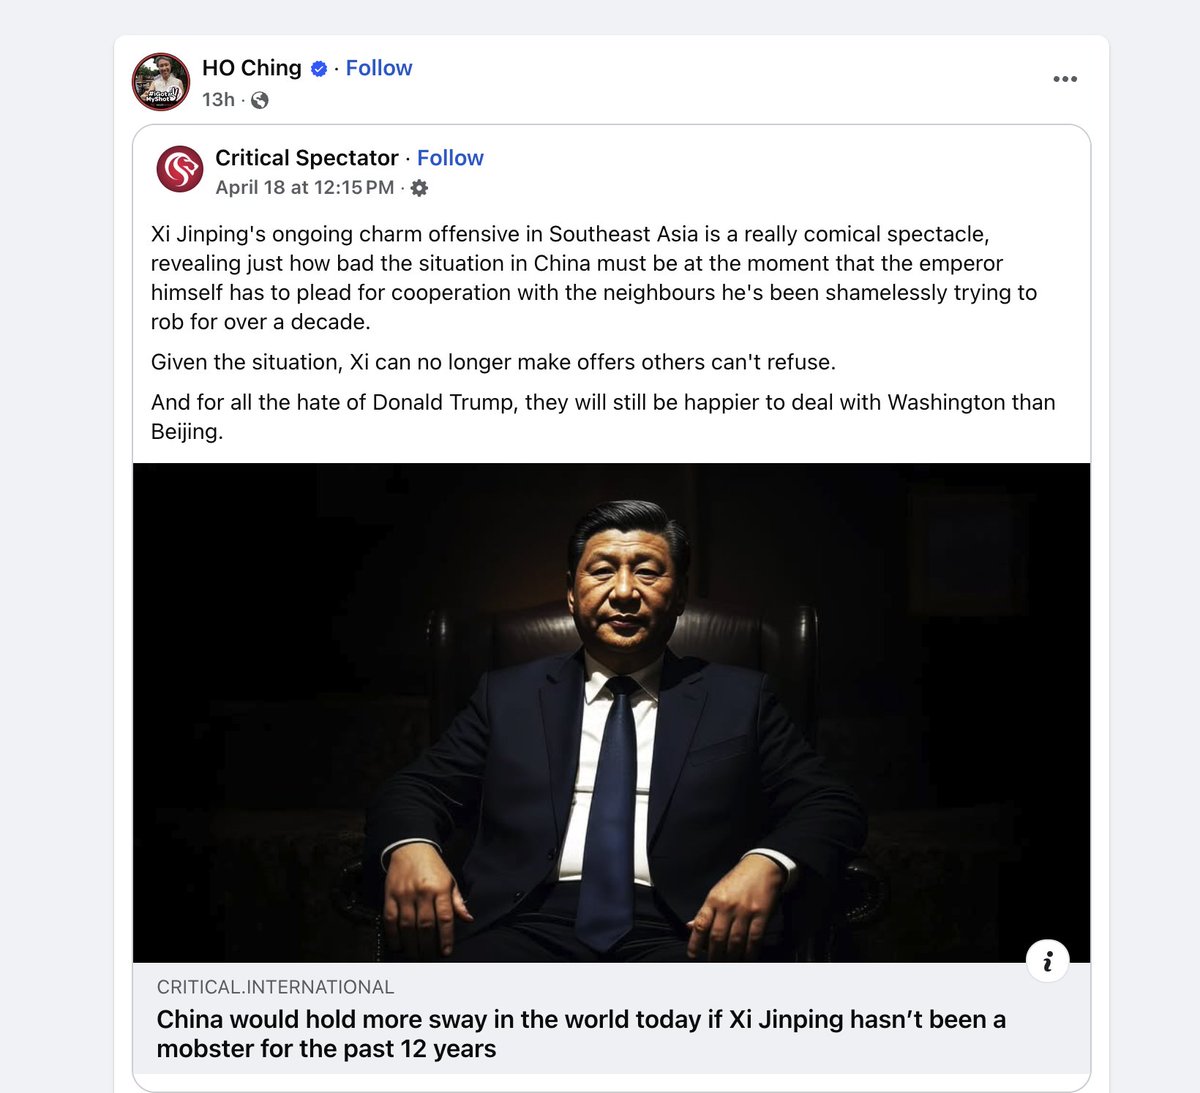The image size is (1200, 1093).
Task: Click the gray footer area of link card
Action: click(x=611, y=1019)
